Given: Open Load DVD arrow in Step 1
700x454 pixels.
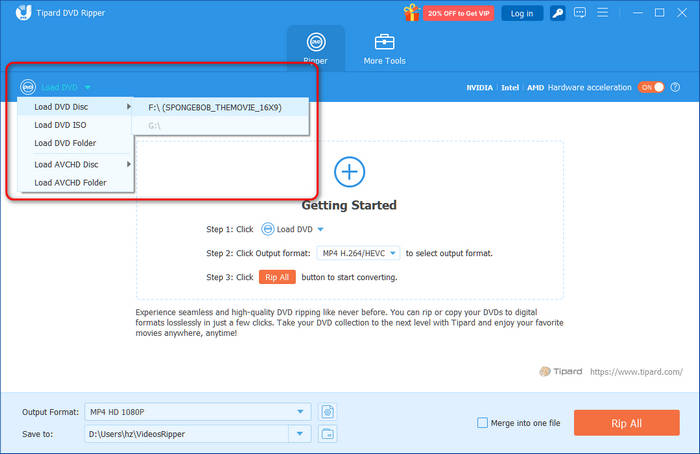Looking at the screenshot, I should pos(321,229).
